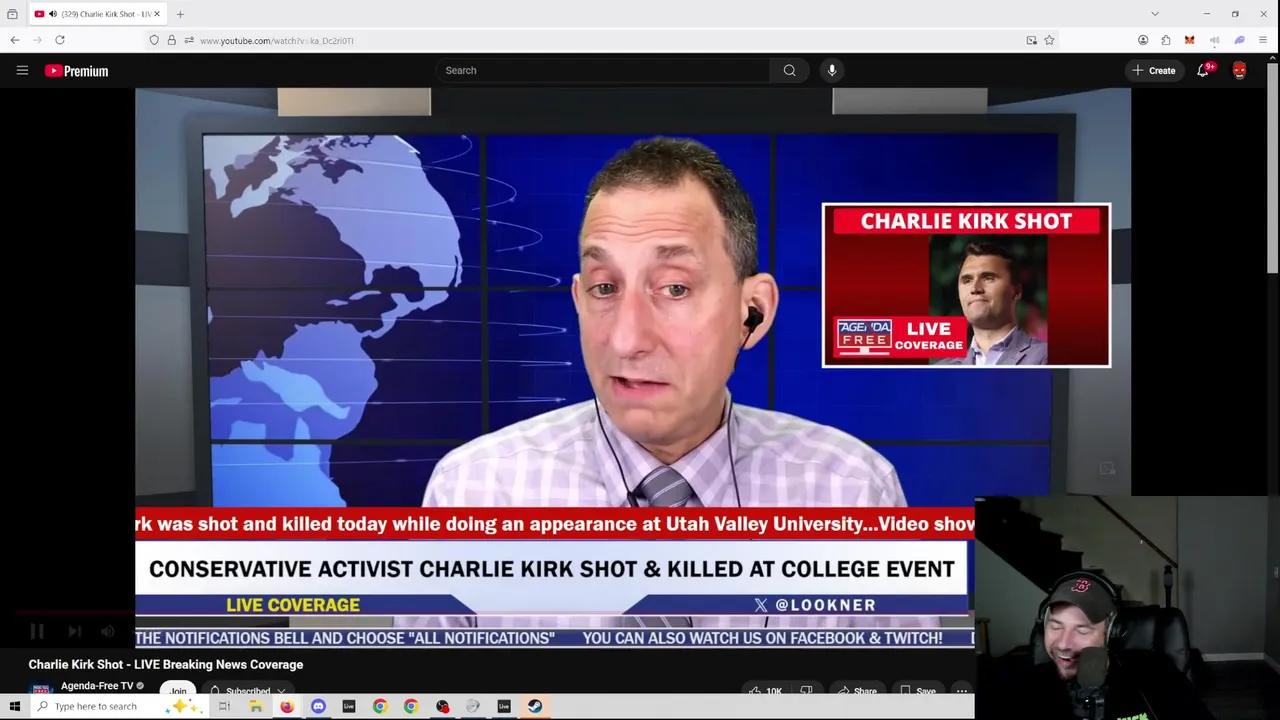Go forward in the browser
The height and width of the screenshot is (720, 1280).
[x=37, y=40]
